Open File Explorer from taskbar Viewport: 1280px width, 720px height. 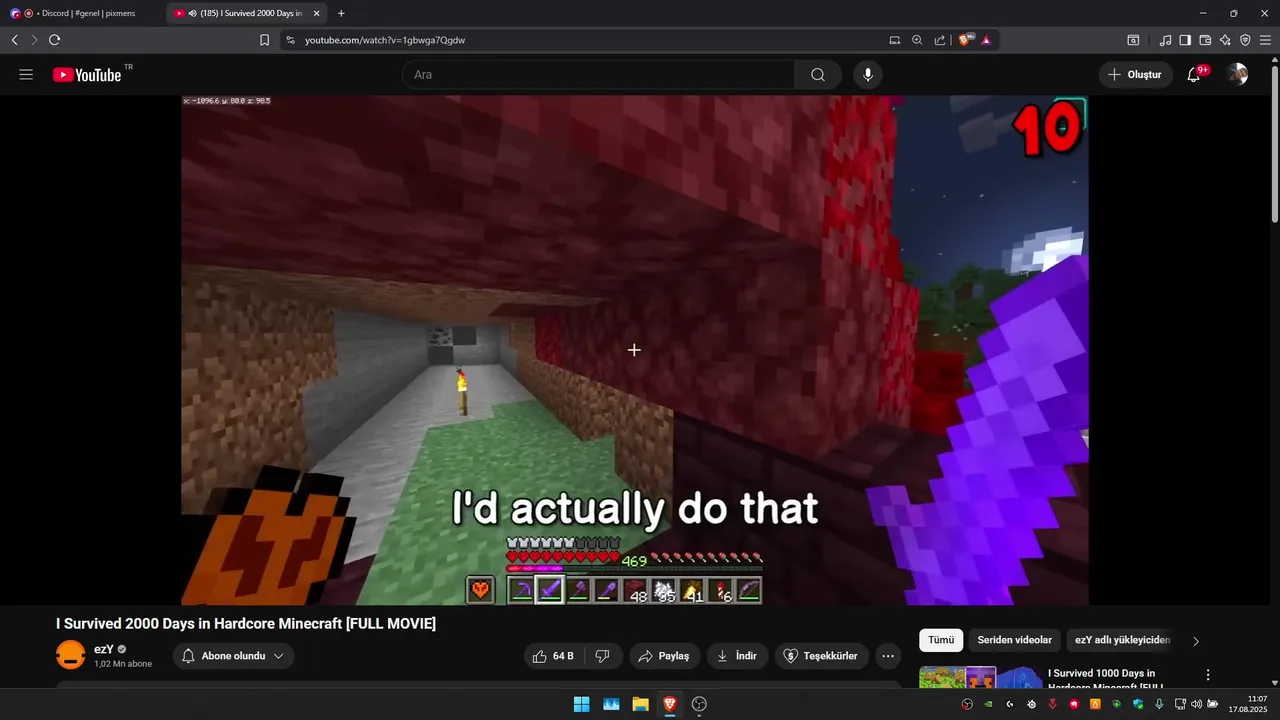tap(640, 704)
